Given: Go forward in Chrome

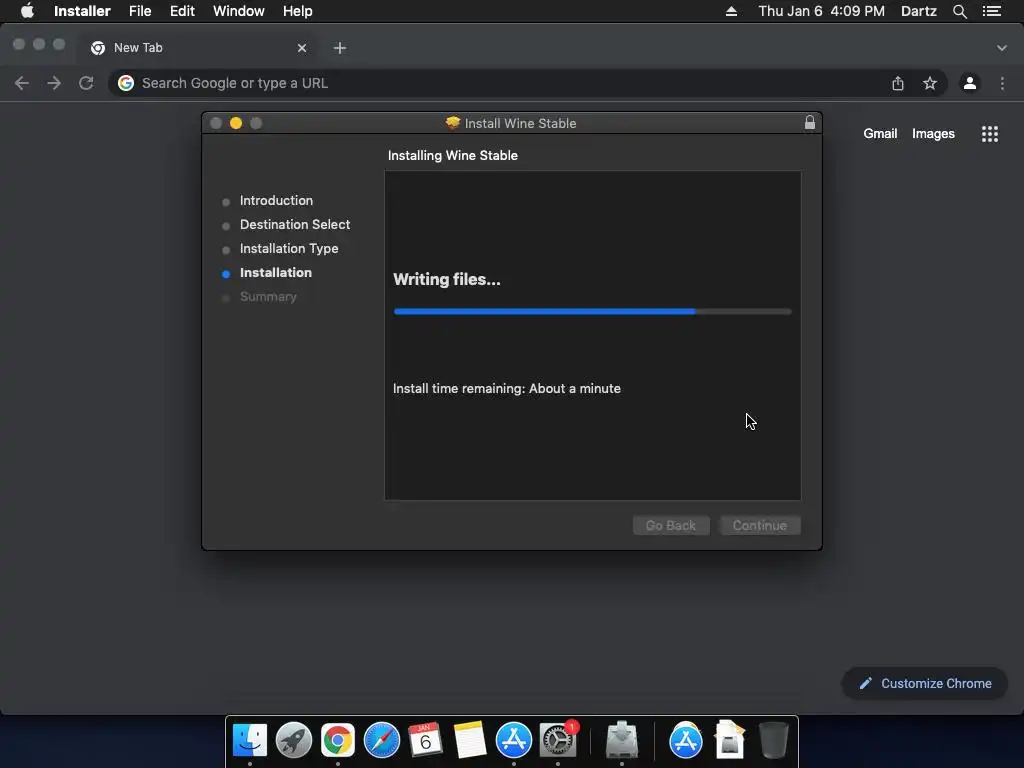Looking at the screenshot, I should coord(54,83).
